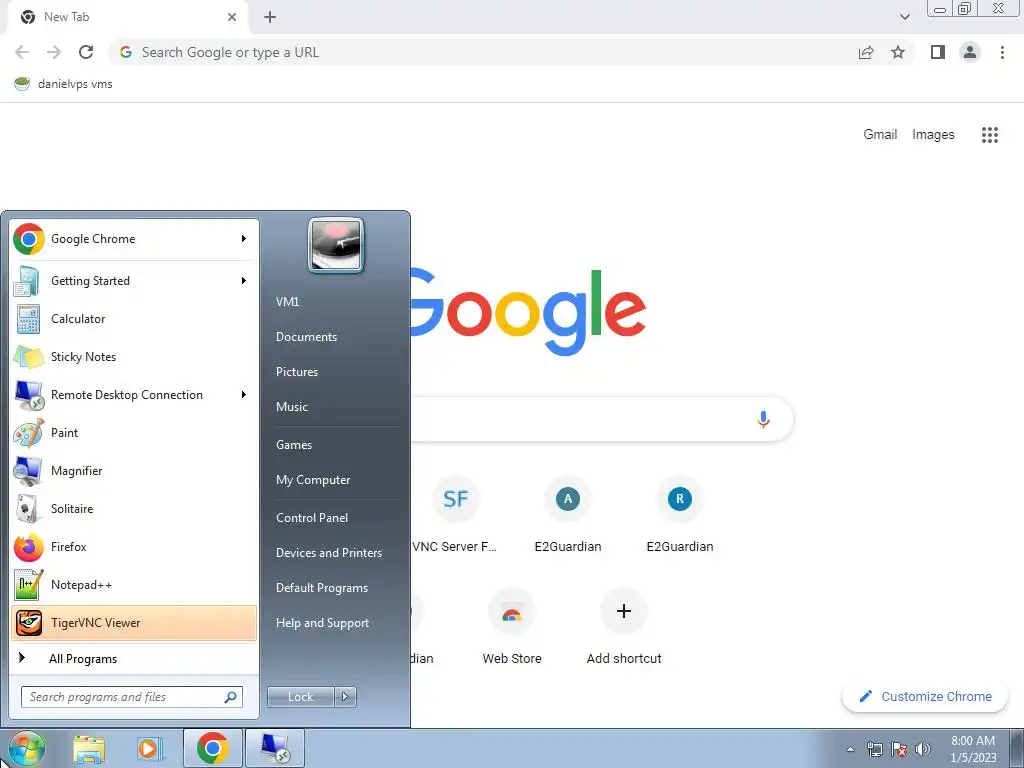Open Sticky Notes
Viewport: 1024px width, 768px height.
pyautogui.click(x=134, y=357)
